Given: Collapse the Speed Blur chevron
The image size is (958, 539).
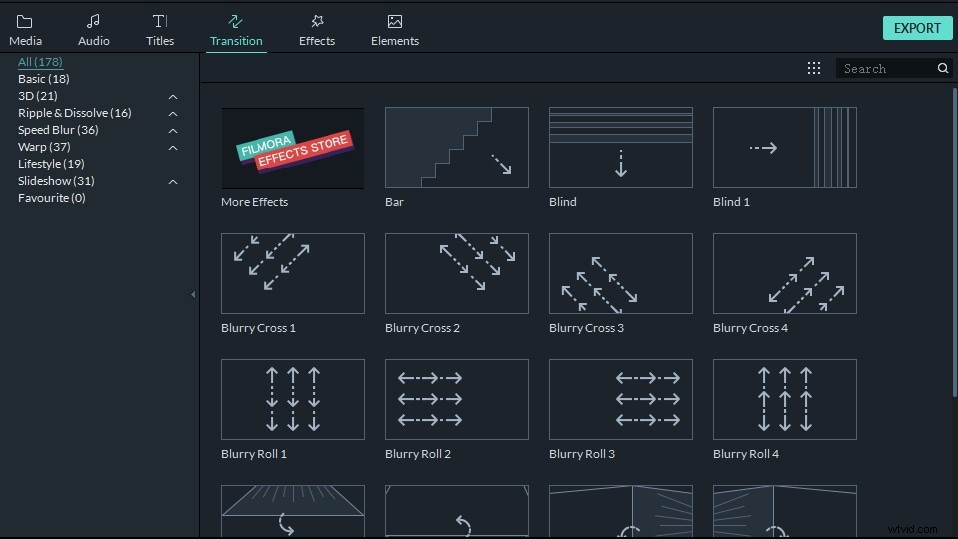Looking at the screenshot, I should [x=173, y=131].
